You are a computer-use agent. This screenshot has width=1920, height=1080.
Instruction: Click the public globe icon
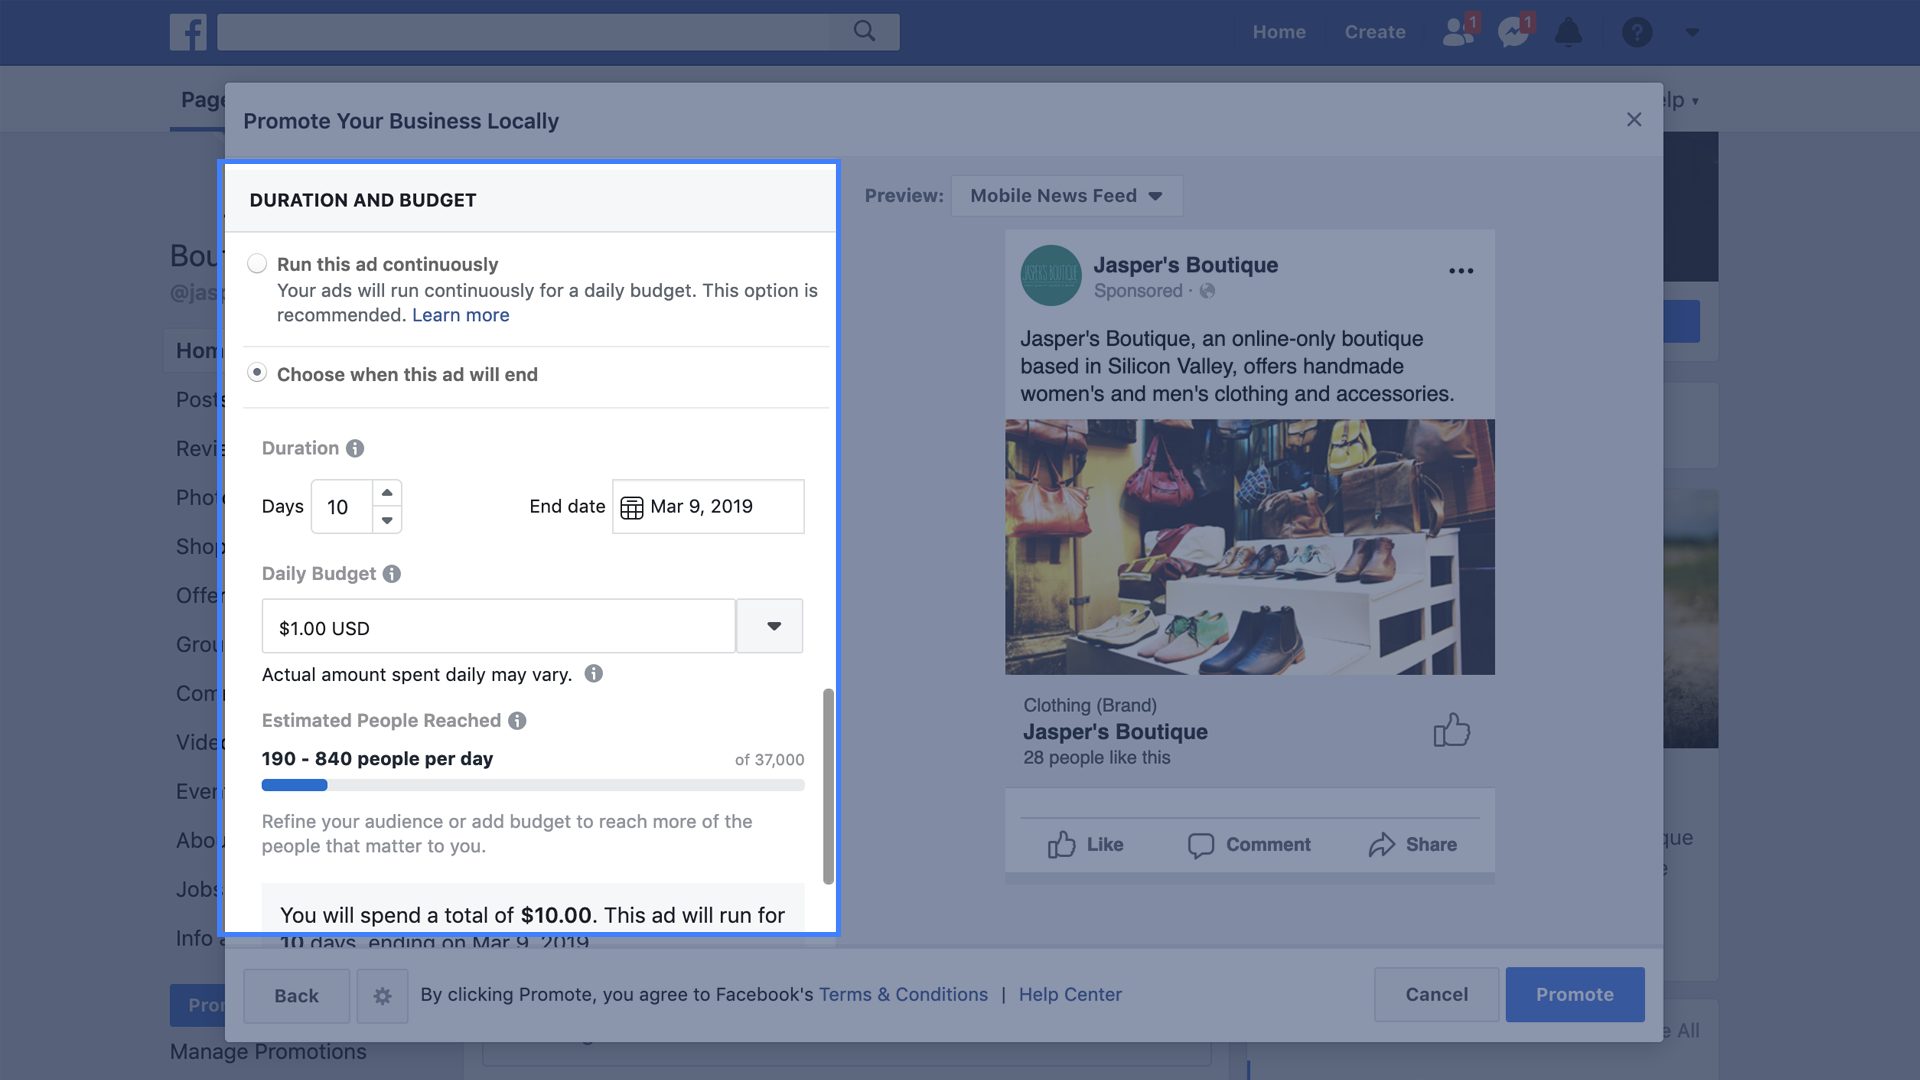[x=1207, y=291]
